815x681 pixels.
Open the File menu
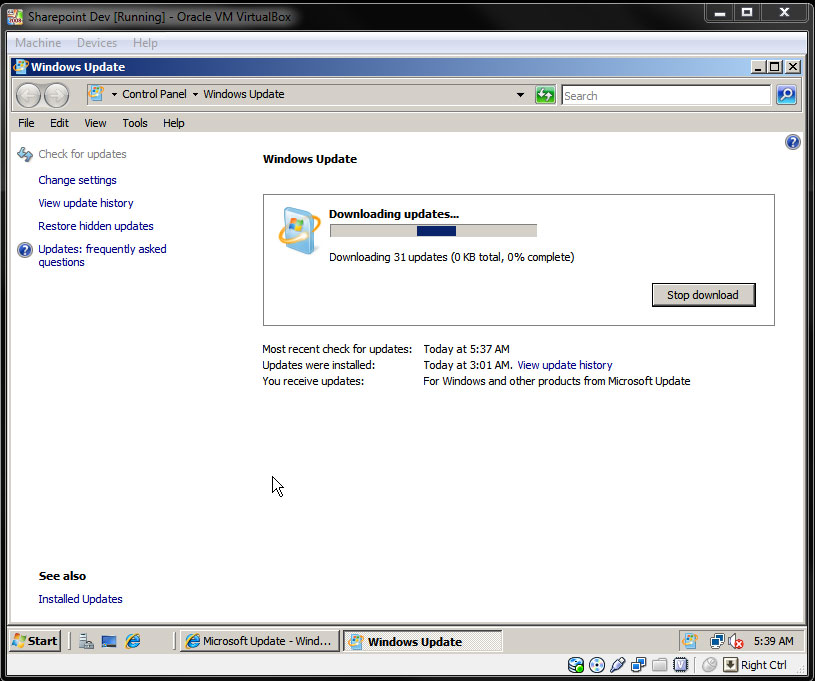pyautogui.click(x=26, y=123)
